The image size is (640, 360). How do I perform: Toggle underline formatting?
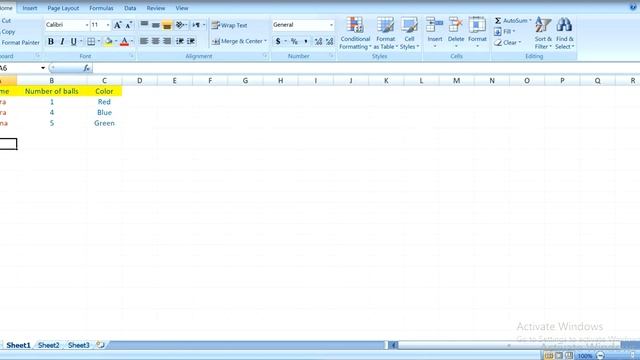(73, 41)
